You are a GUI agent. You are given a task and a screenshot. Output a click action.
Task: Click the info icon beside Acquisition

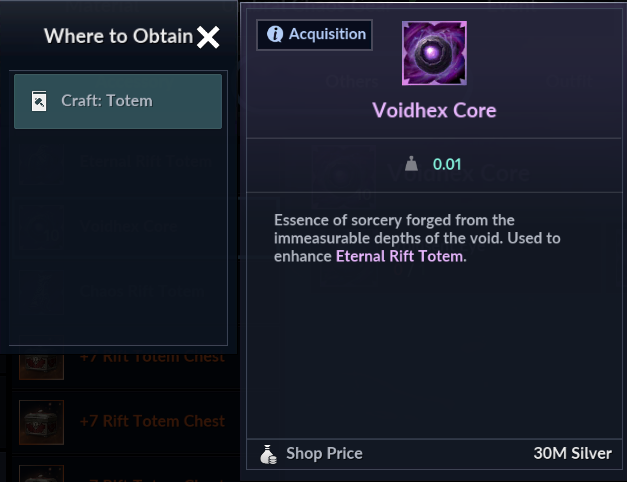pos(274,35)
